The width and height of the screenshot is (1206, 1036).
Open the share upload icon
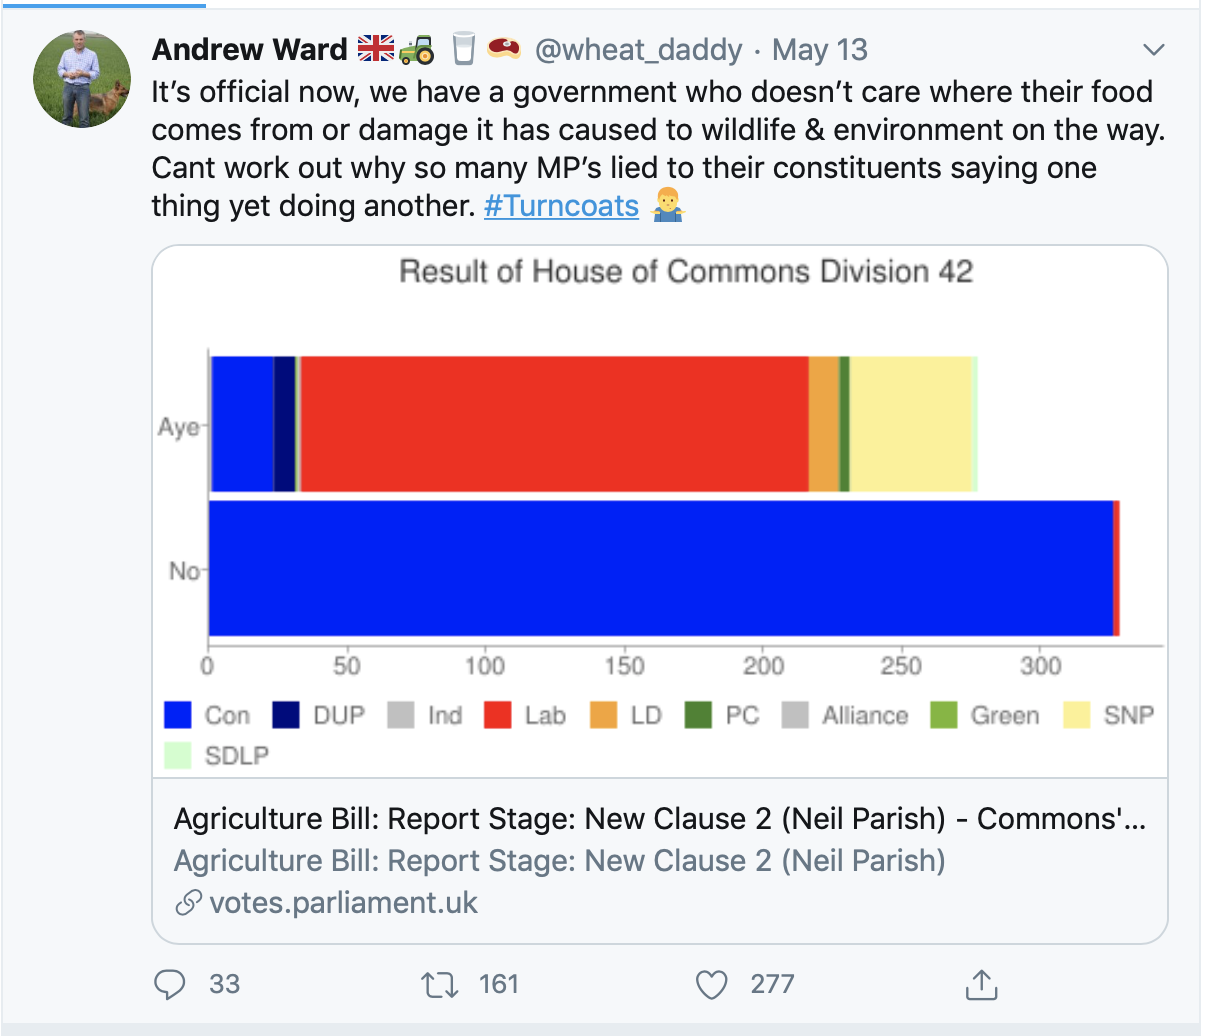pyautogui.click(x=982, y=985)
